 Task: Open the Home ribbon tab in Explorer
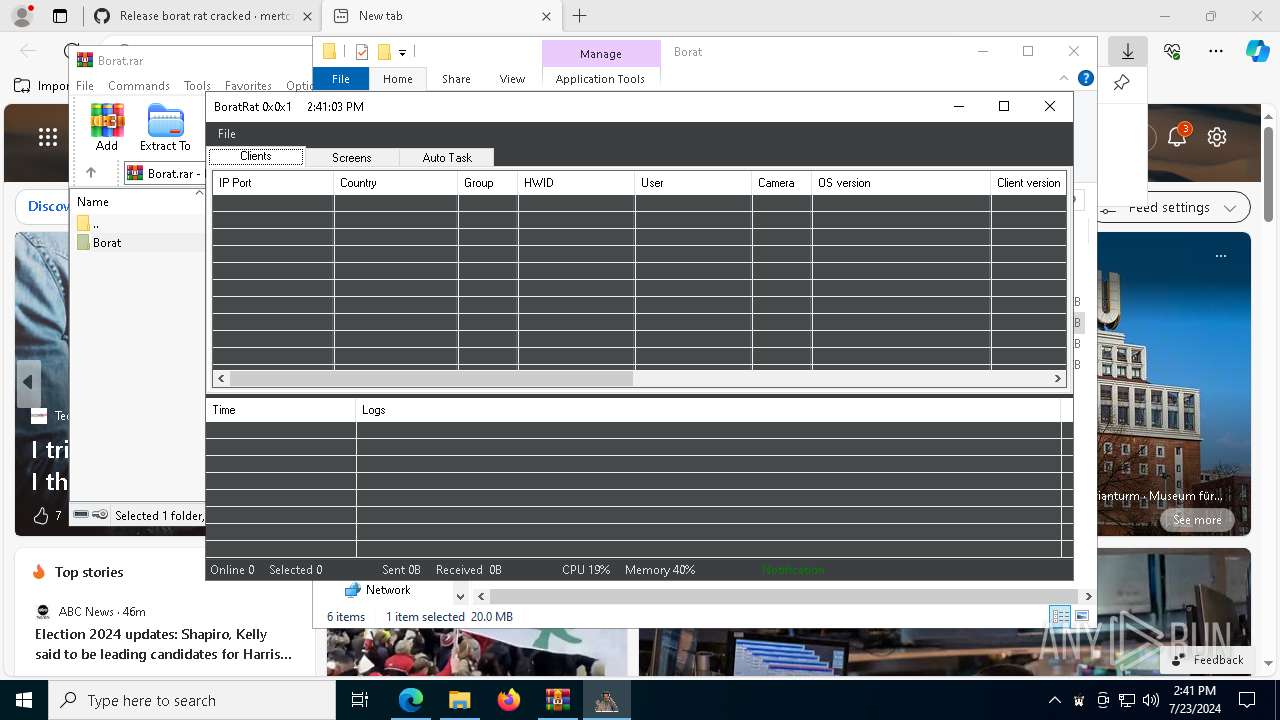(398, 79)
